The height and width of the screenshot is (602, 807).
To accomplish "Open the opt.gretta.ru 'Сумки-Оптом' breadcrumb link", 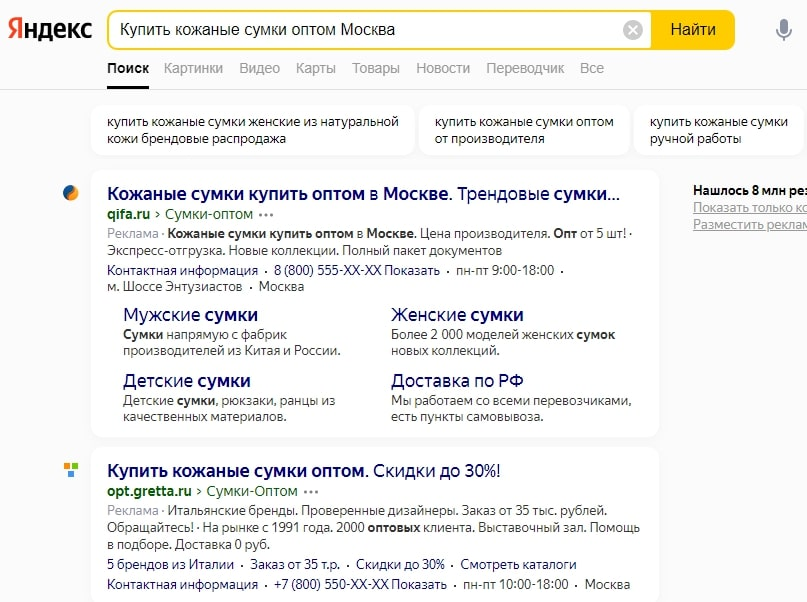I will (252, 491).
